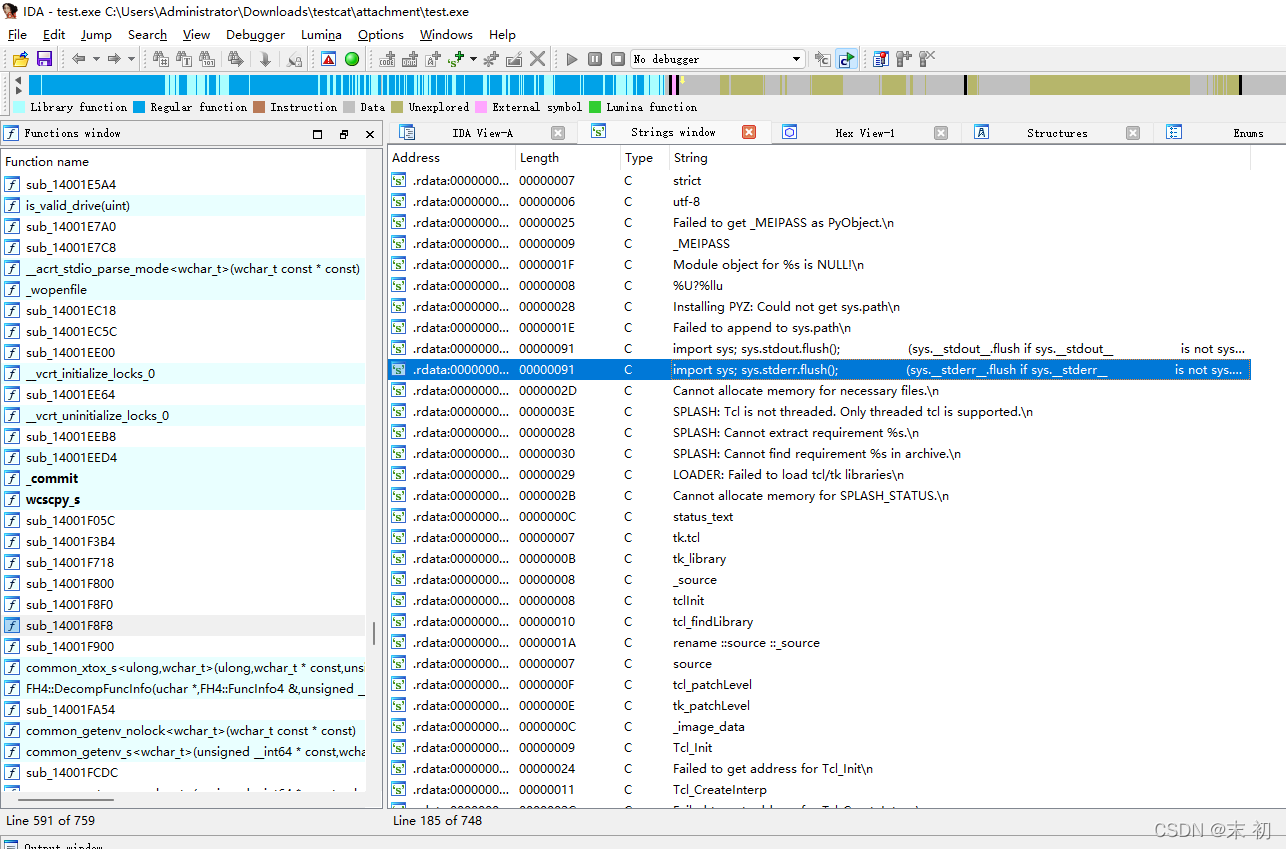Click the green circle status icon
1286x849 pixels.
(352, 59)
